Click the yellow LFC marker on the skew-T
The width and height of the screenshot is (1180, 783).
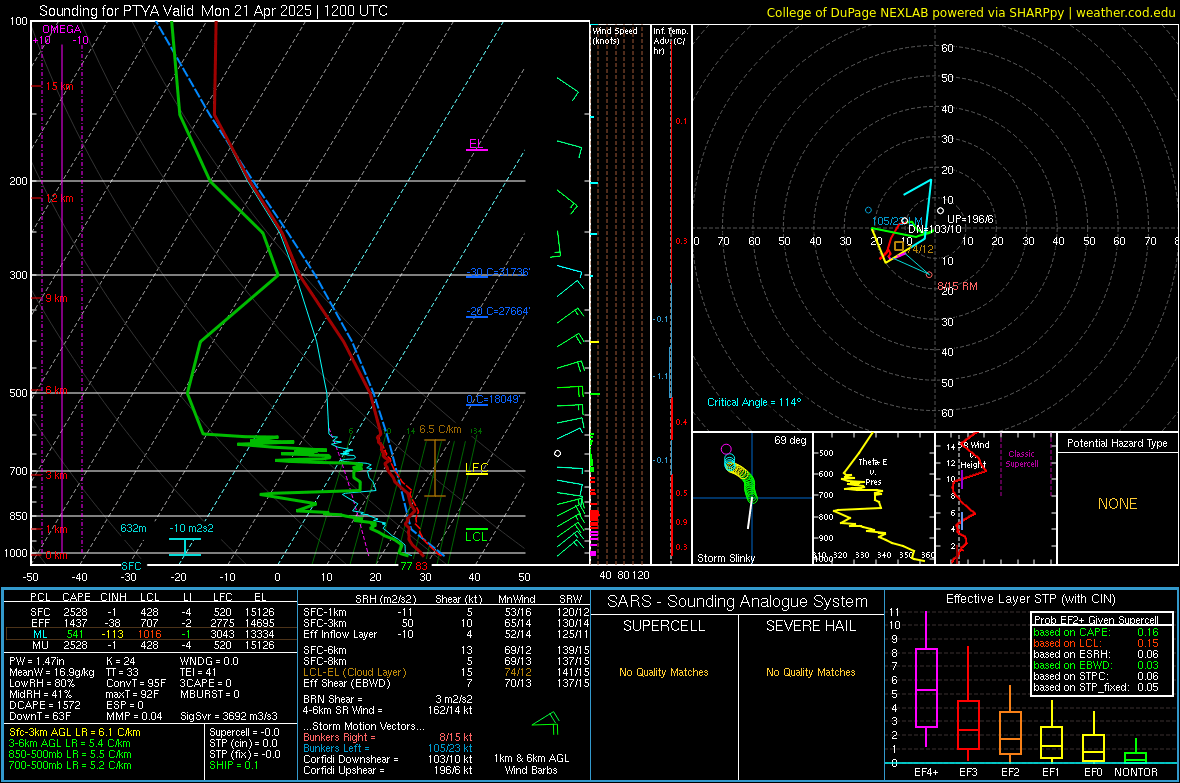476,468
